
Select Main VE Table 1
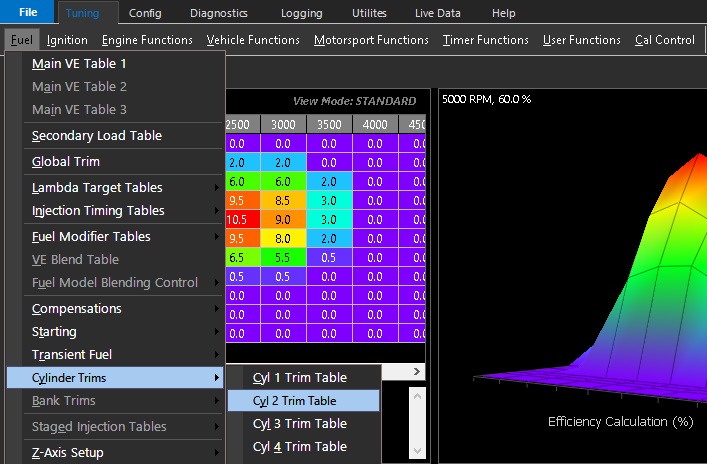(79, 63)
